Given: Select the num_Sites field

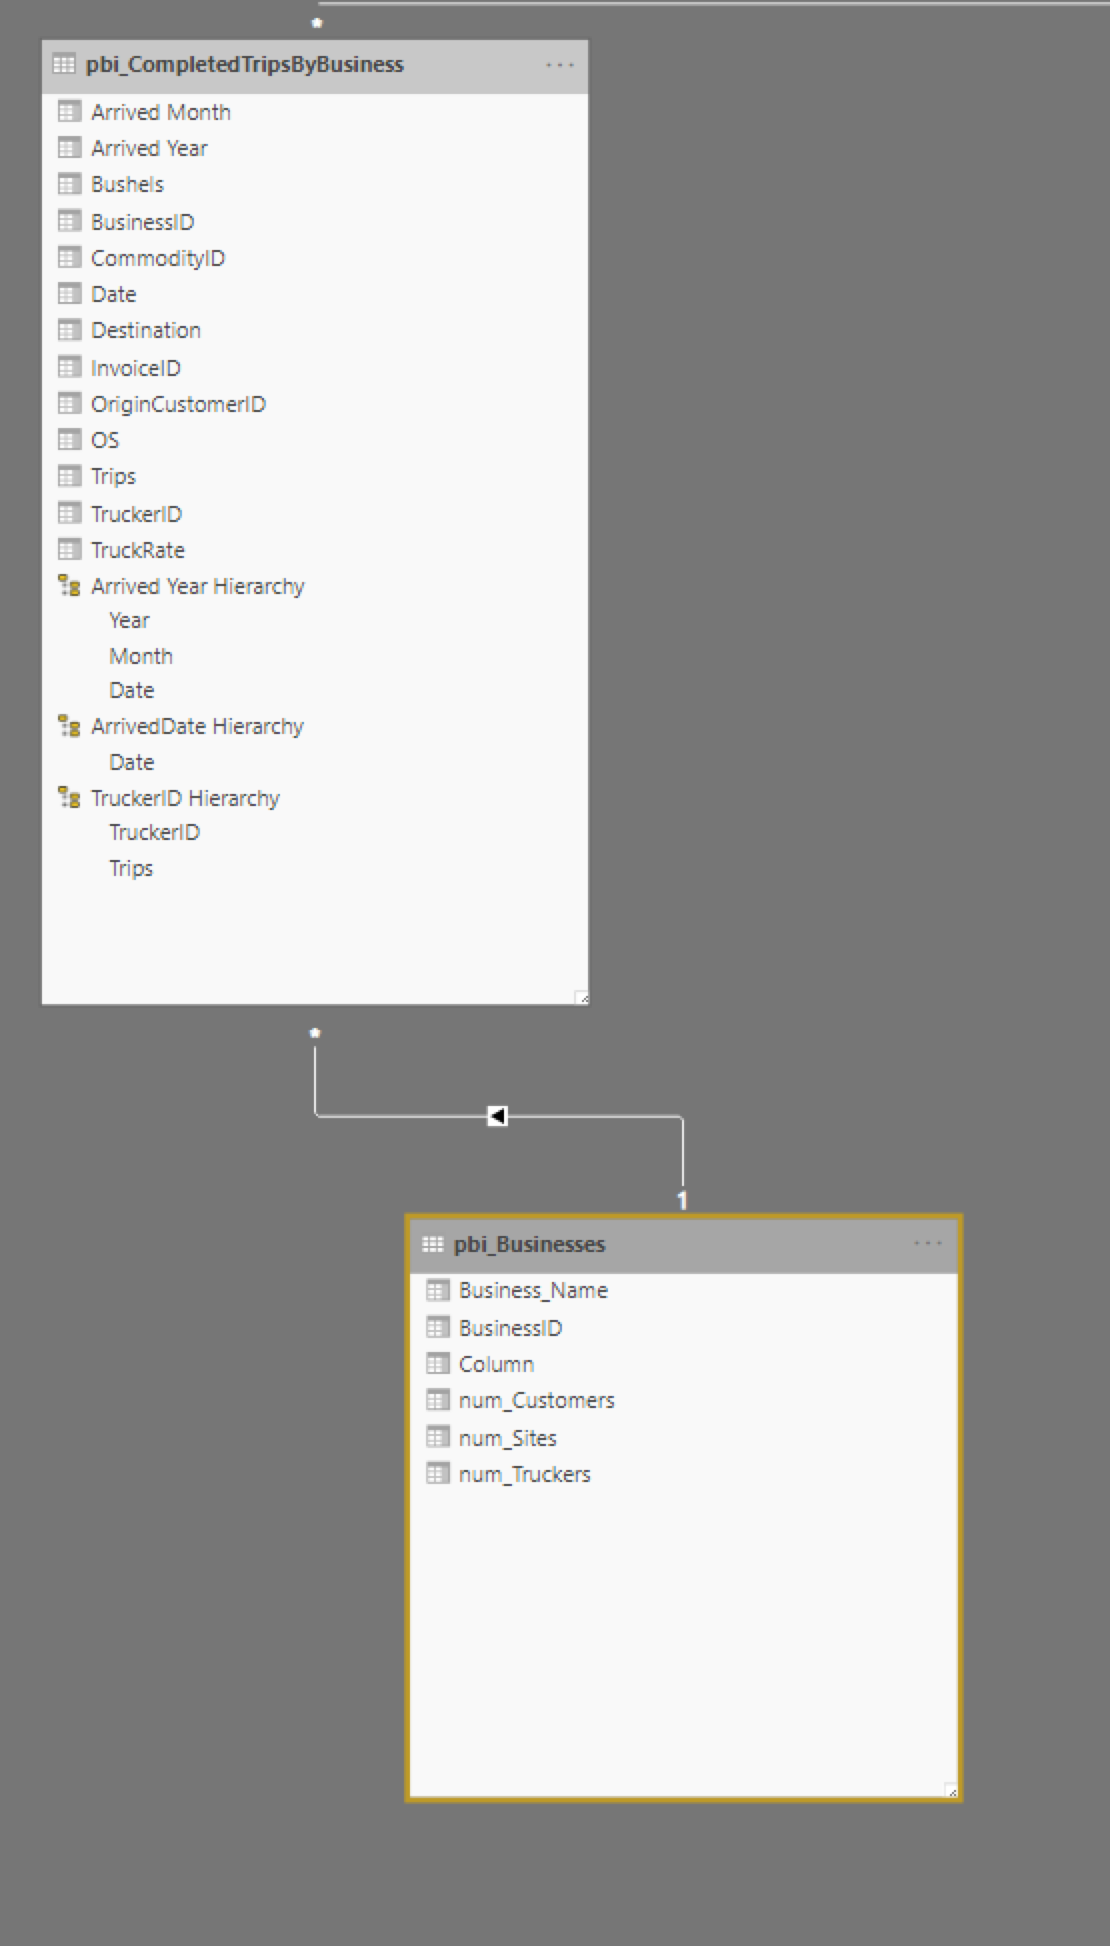Looking at the screenshot, I should click(x=508, y=1438).
